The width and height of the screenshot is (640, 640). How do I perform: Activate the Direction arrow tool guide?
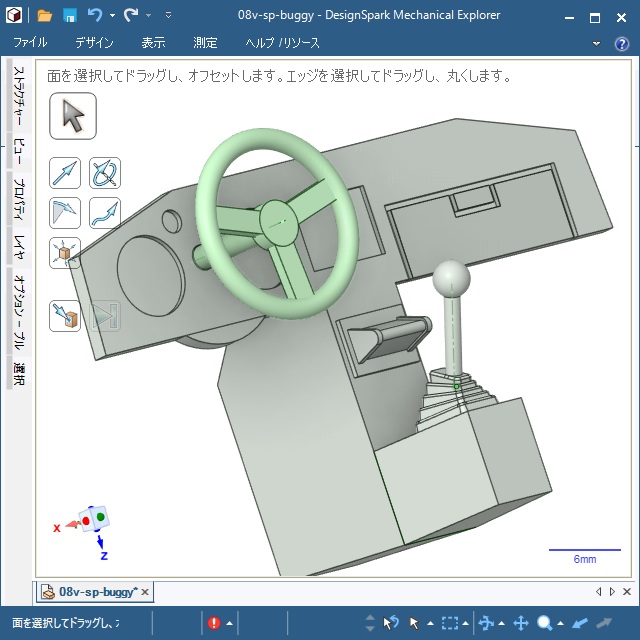coord(65,173)
